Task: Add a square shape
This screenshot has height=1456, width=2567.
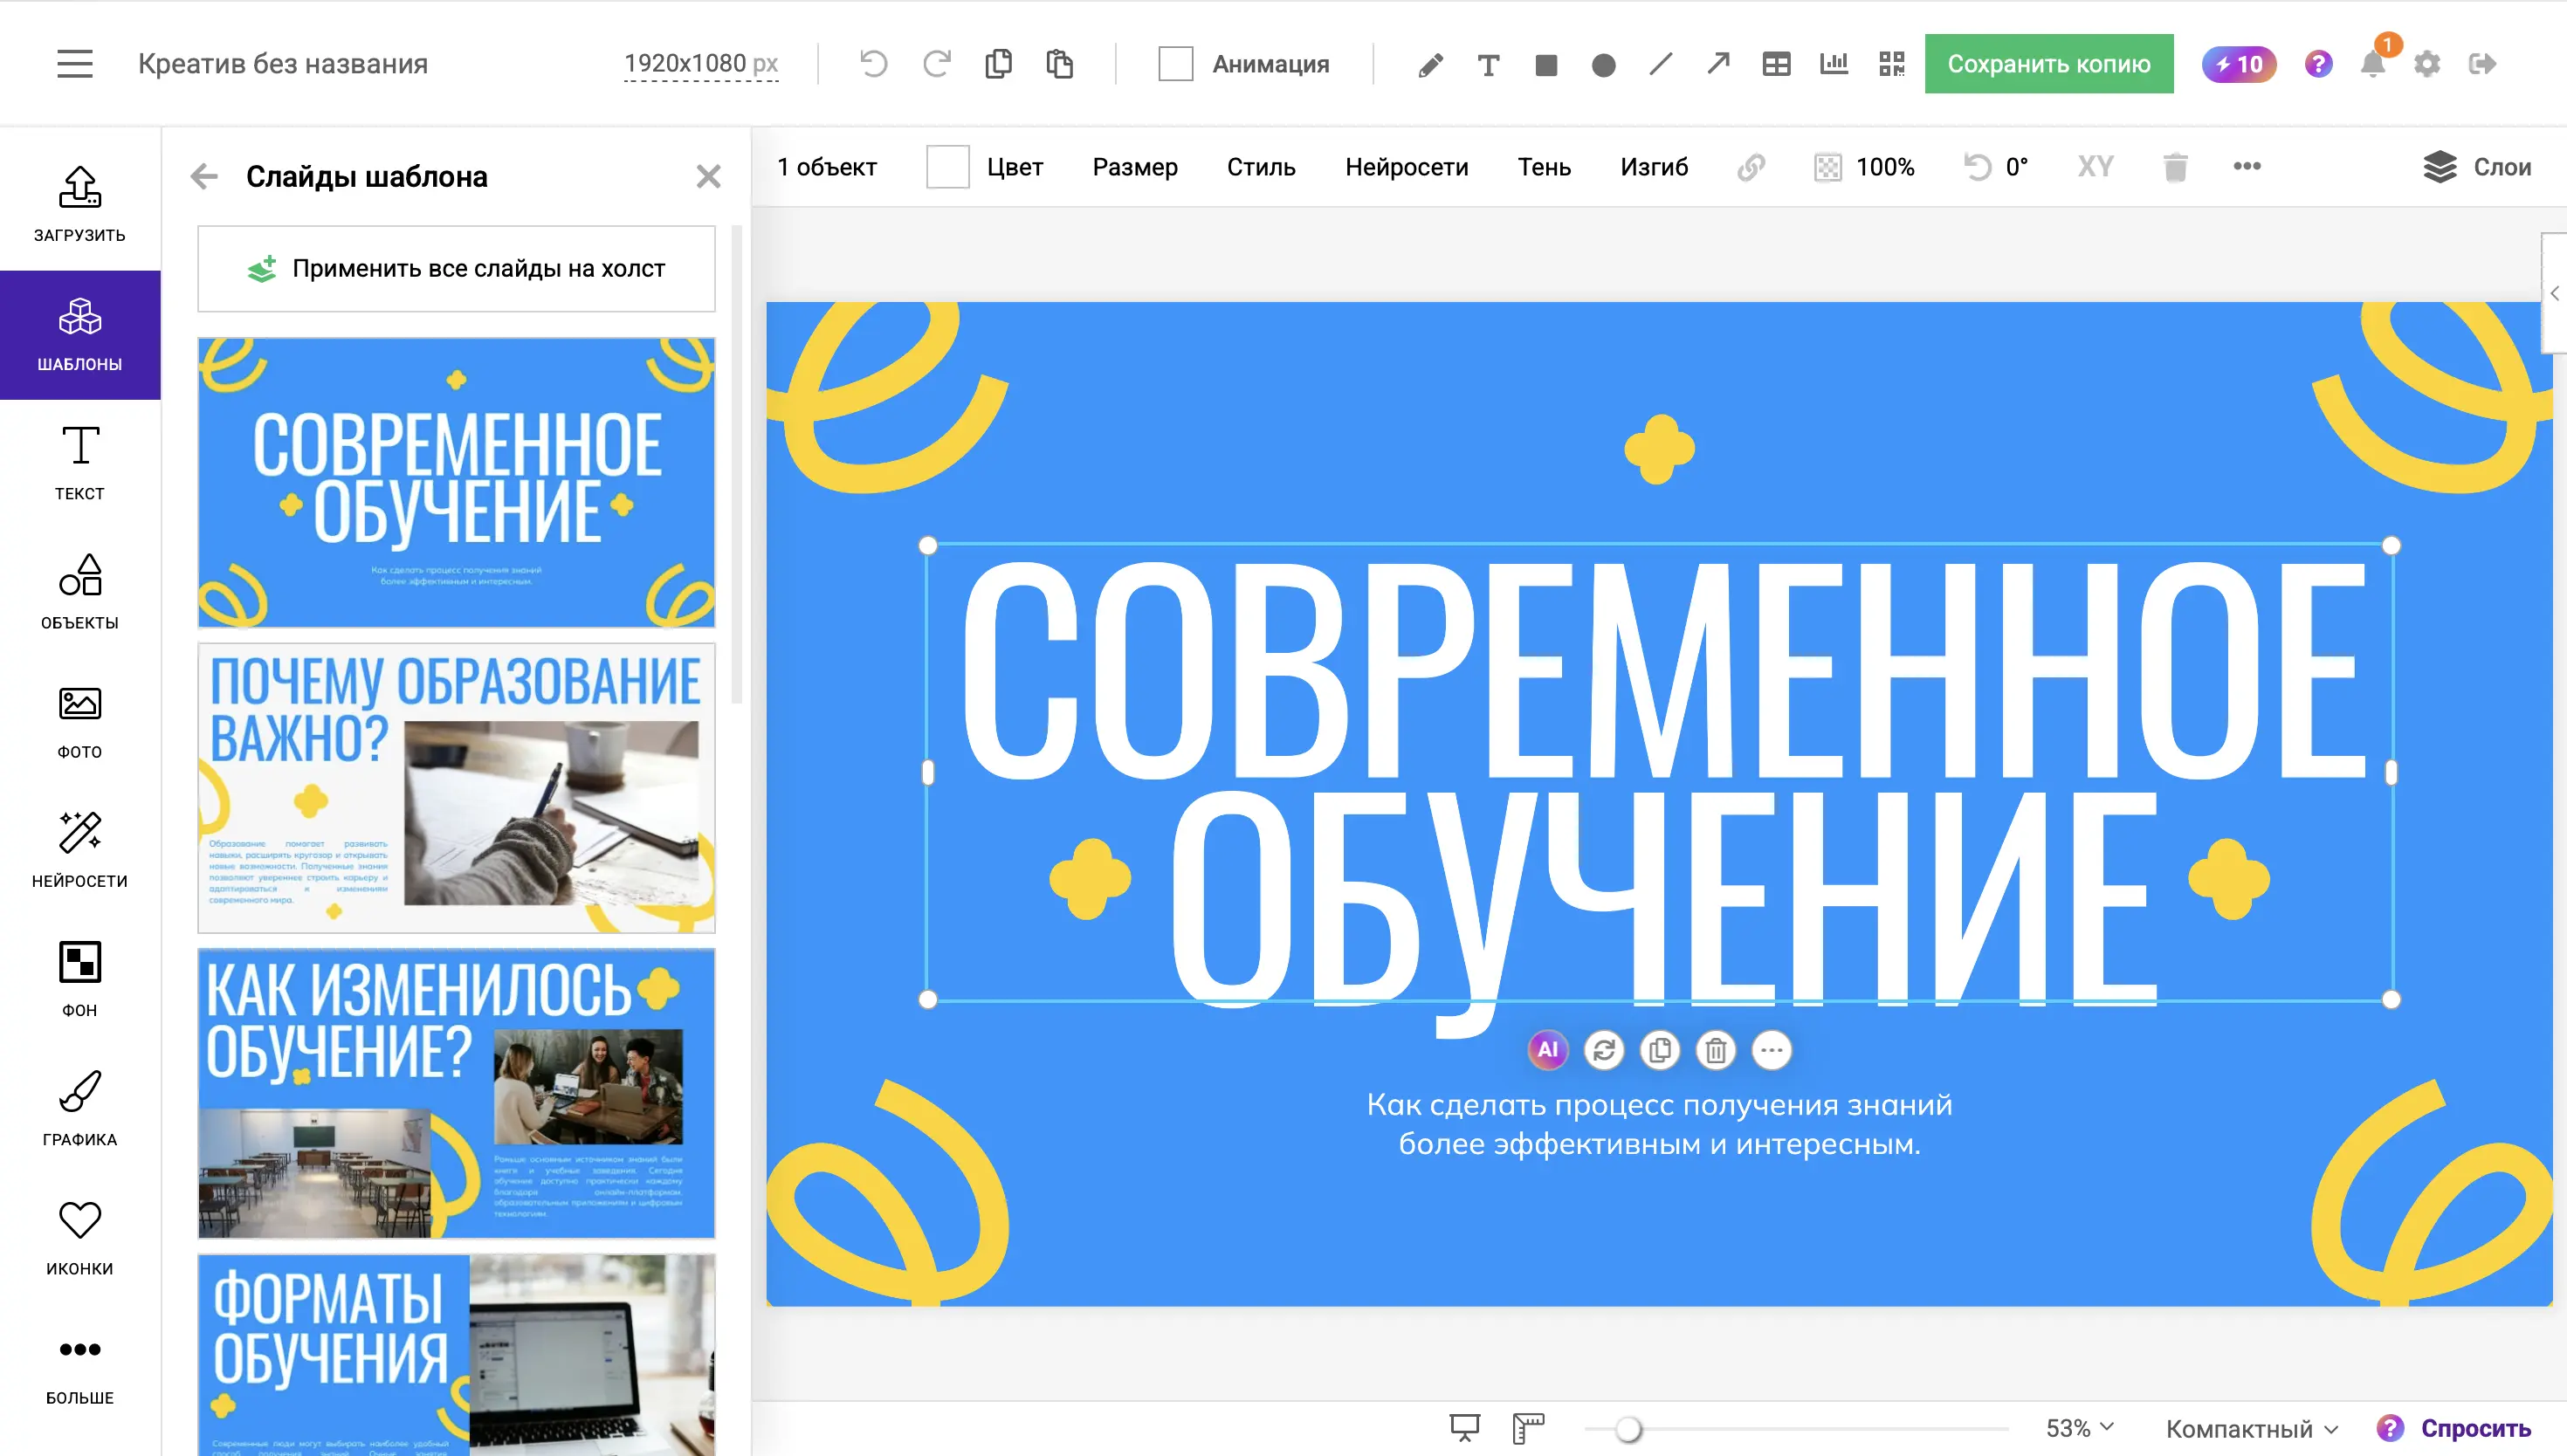Action: pos(1546,65)
